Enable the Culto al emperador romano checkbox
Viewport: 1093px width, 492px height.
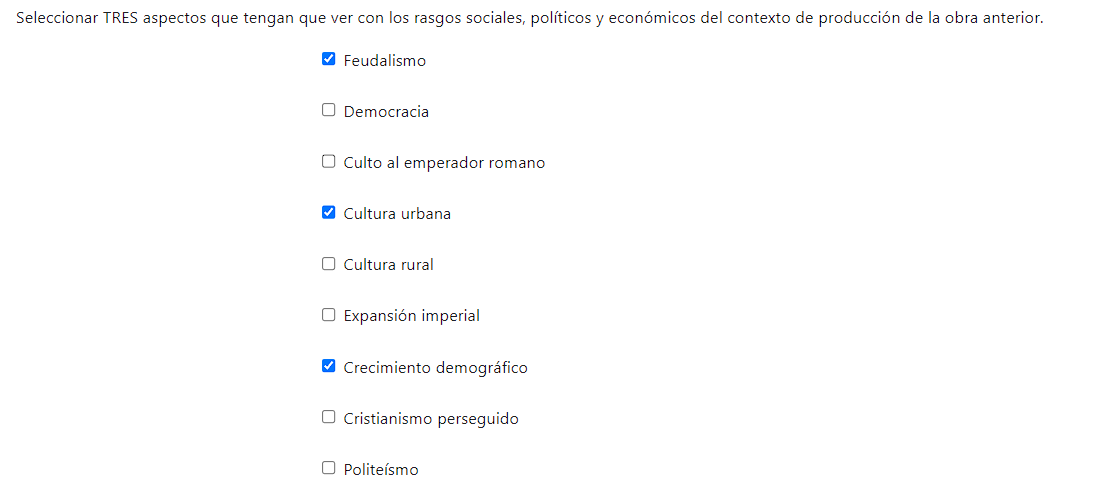pos(328,162)
